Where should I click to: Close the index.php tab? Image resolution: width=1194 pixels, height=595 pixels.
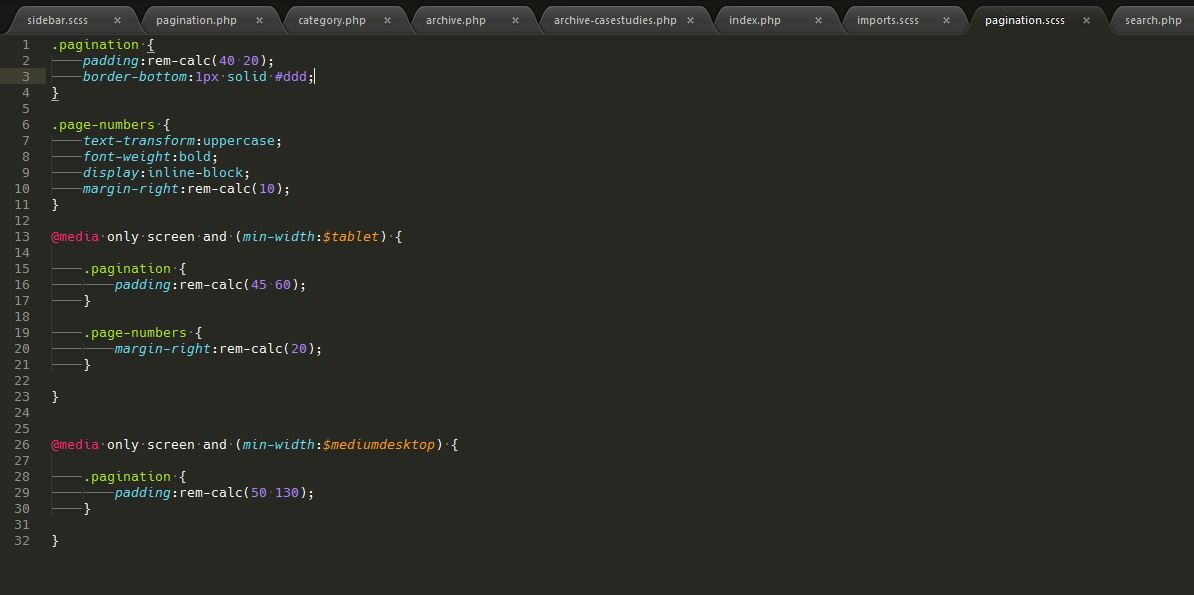(818, 21)
